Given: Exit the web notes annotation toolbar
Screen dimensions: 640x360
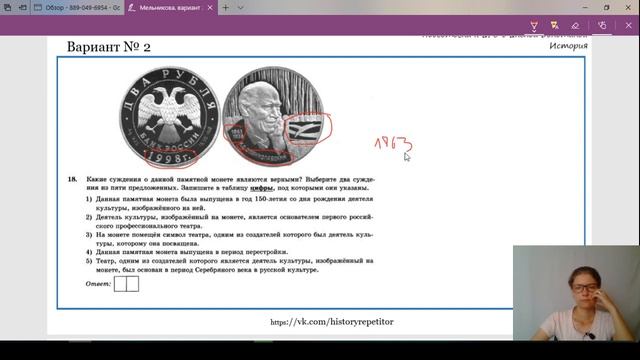Looking at the screenshot, I should (629, 25).
